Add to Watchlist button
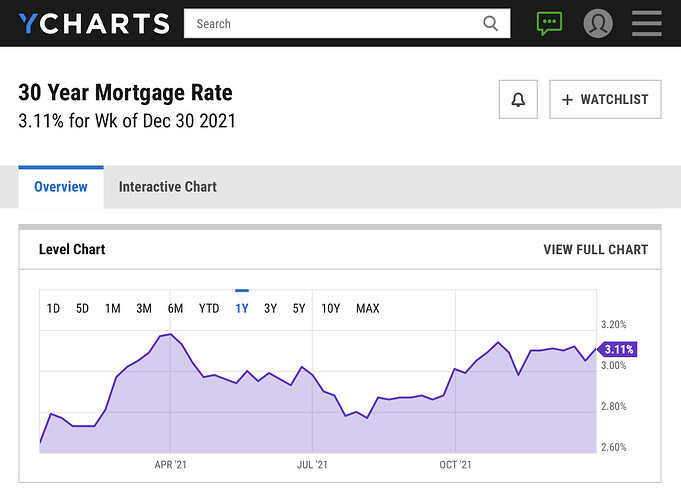The width and height of the screenshot is (681, 500). pos(605,99)
